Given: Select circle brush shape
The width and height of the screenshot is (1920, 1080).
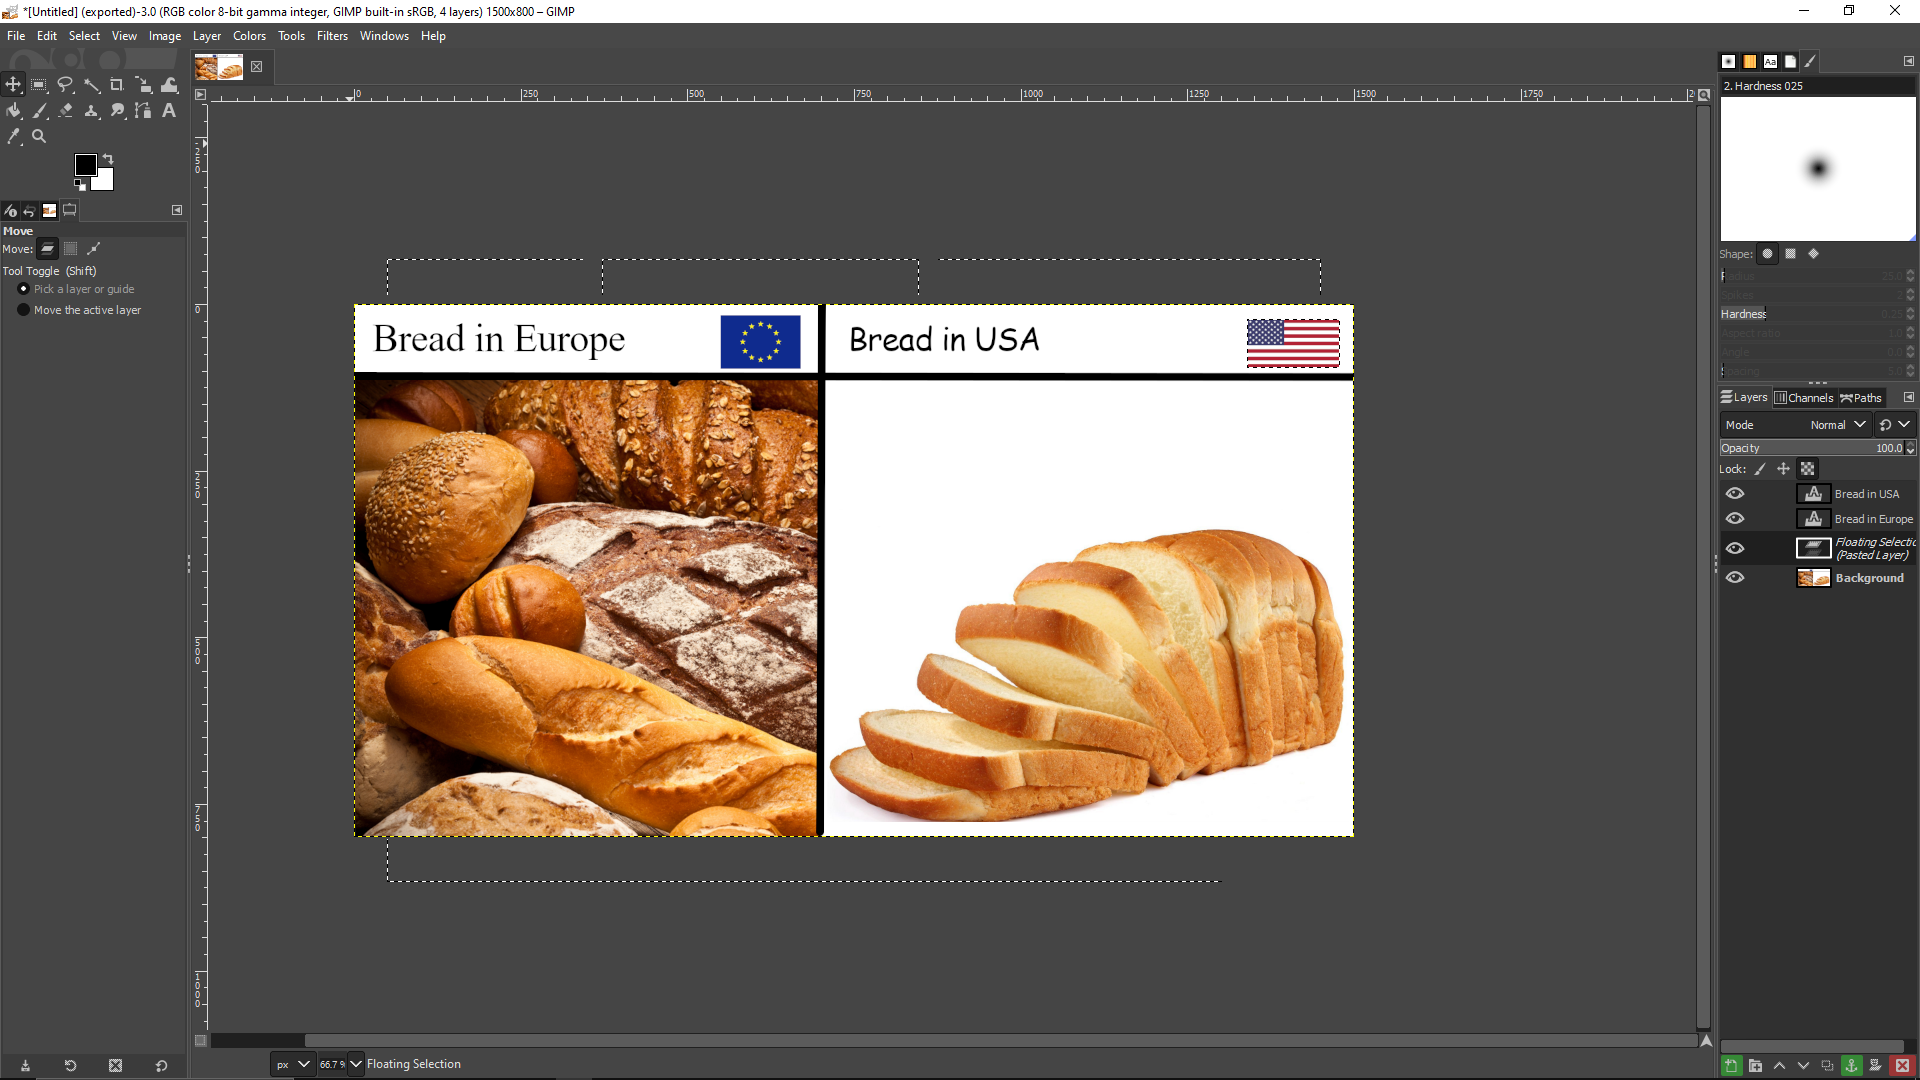Looking at the screenshot, I should (1767, 254).
